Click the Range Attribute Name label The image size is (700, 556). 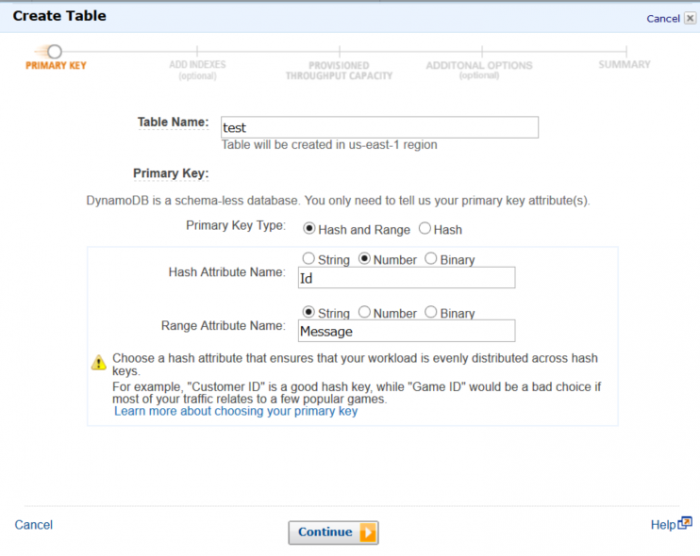pyautogui.click(x=223, y=326)
